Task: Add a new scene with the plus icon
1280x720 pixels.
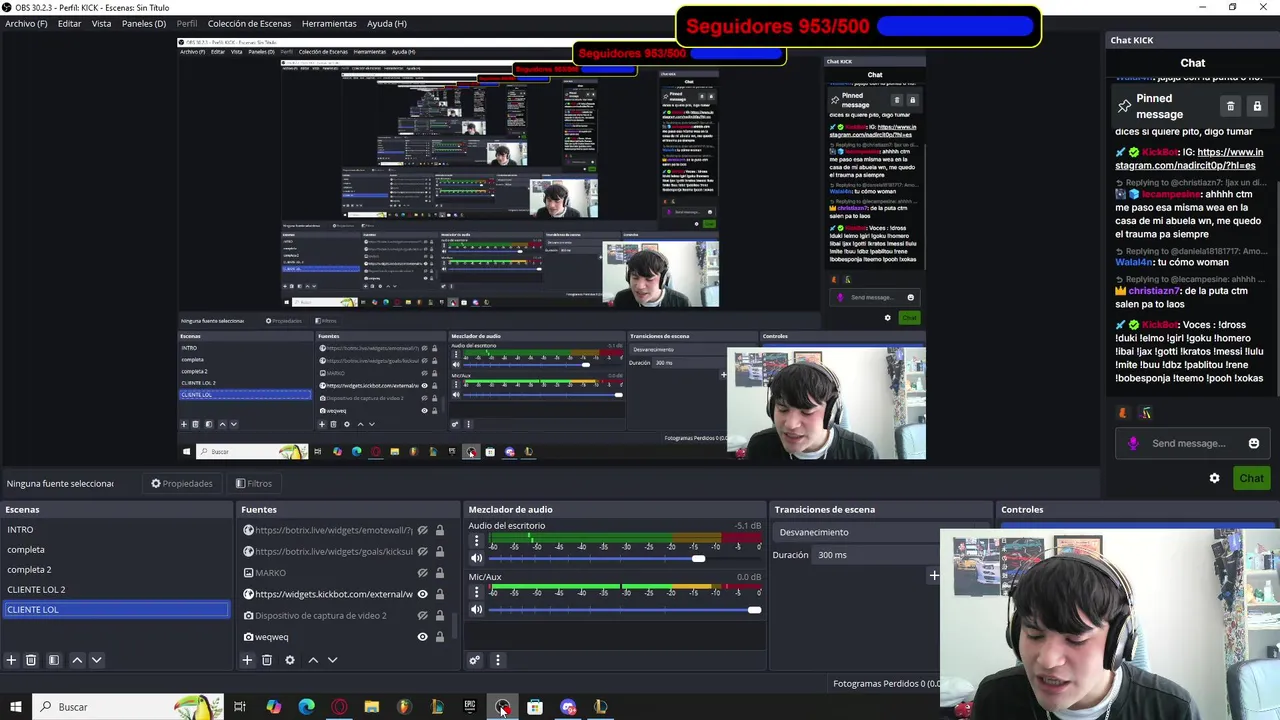Action: (11, 660)
